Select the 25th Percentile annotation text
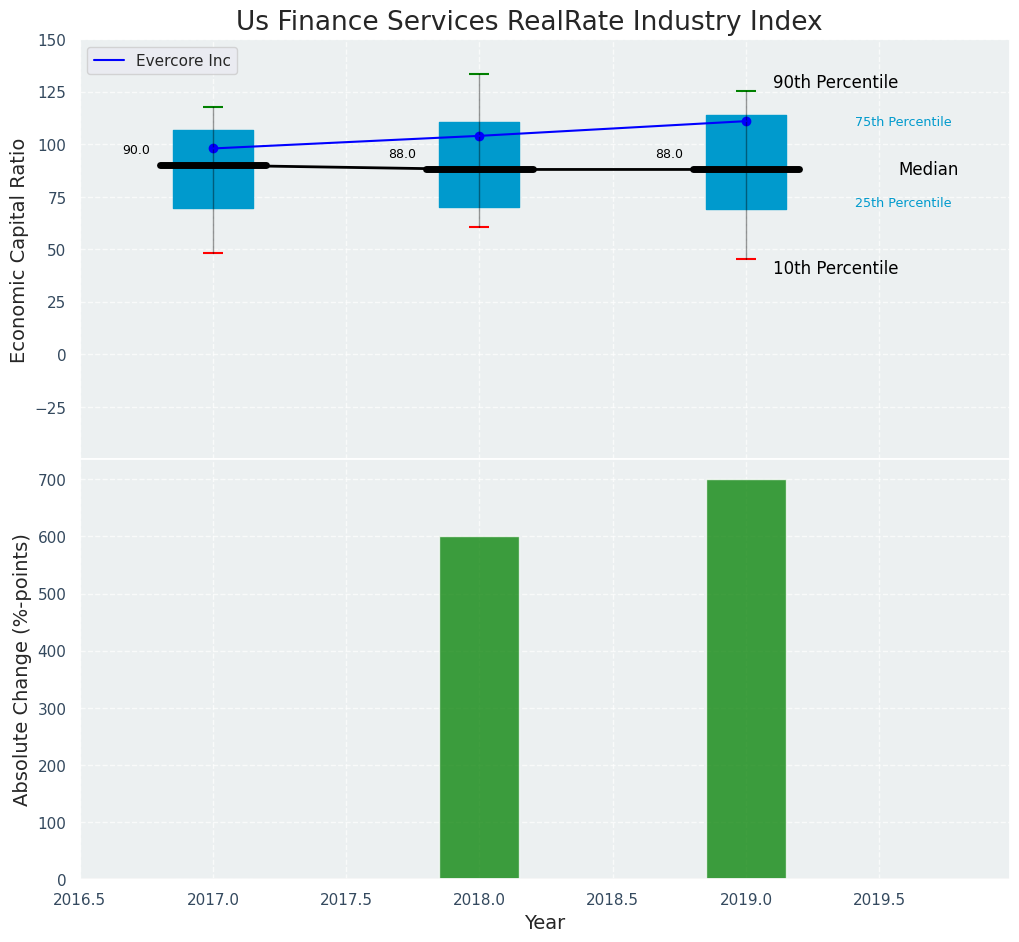Image resolution: width=1019 pixels, height=942 pixels. pos(903,203)
